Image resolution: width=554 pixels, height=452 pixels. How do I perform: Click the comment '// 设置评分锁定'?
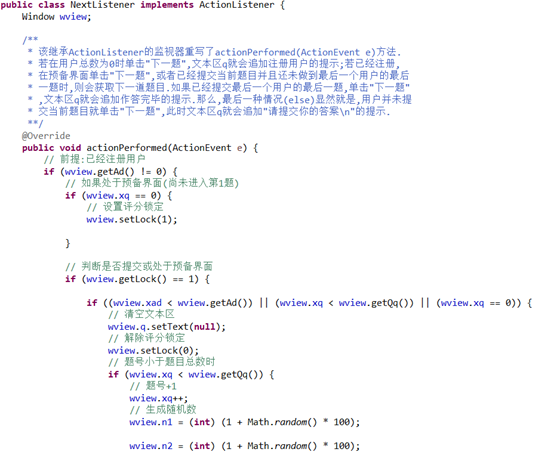125,207
